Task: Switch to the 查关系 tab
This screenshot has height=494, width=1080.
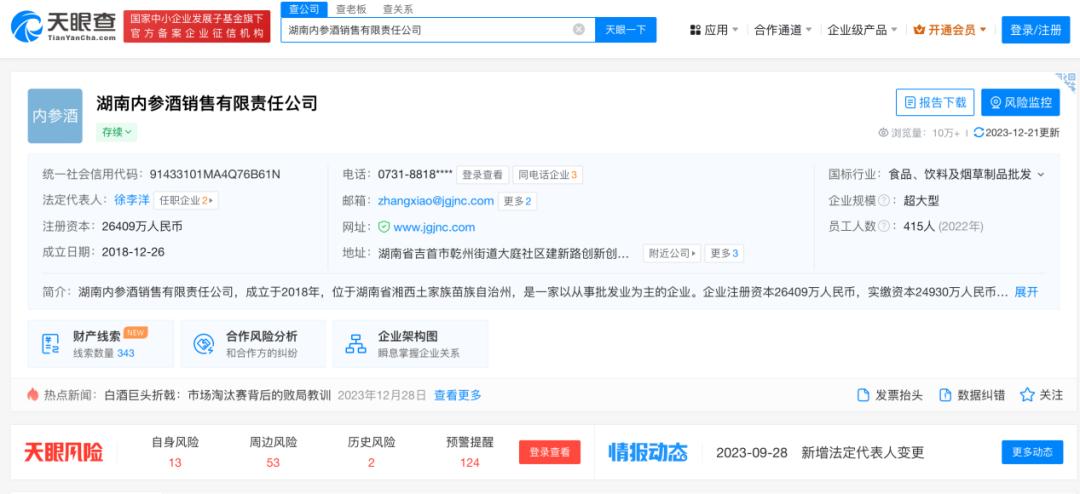Action: pyautogui.click(x=397, y=10)
